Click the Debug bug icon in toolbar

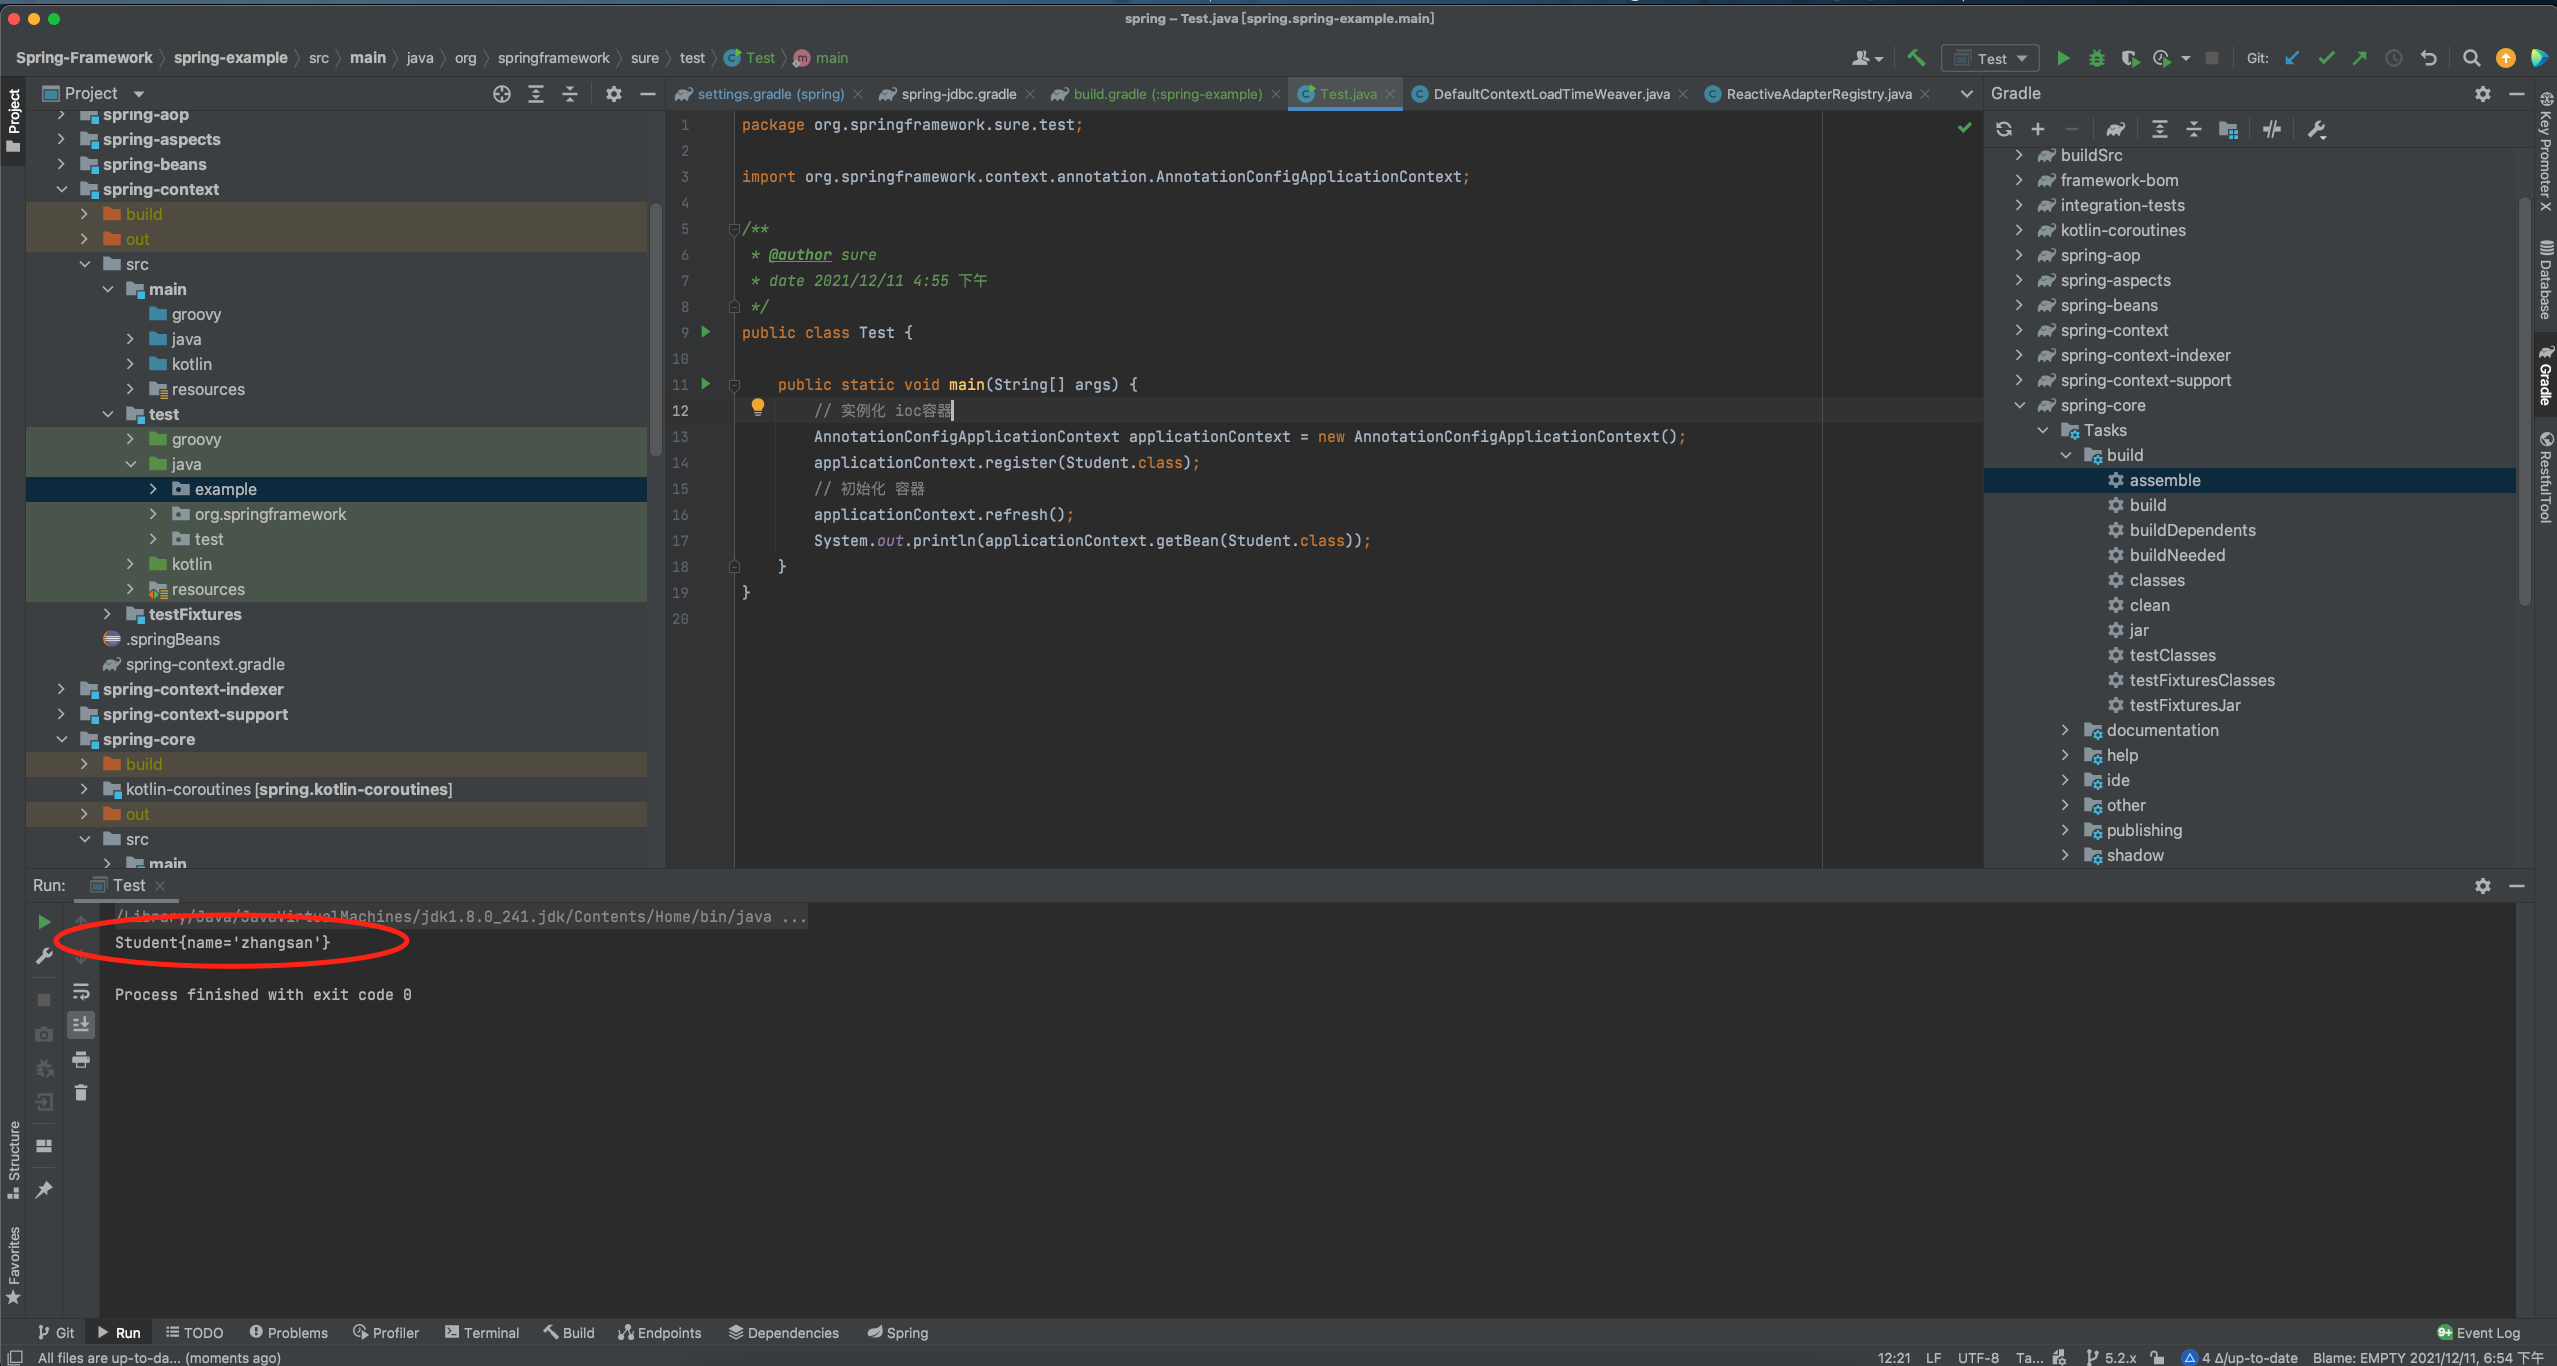coord(2096,59)
